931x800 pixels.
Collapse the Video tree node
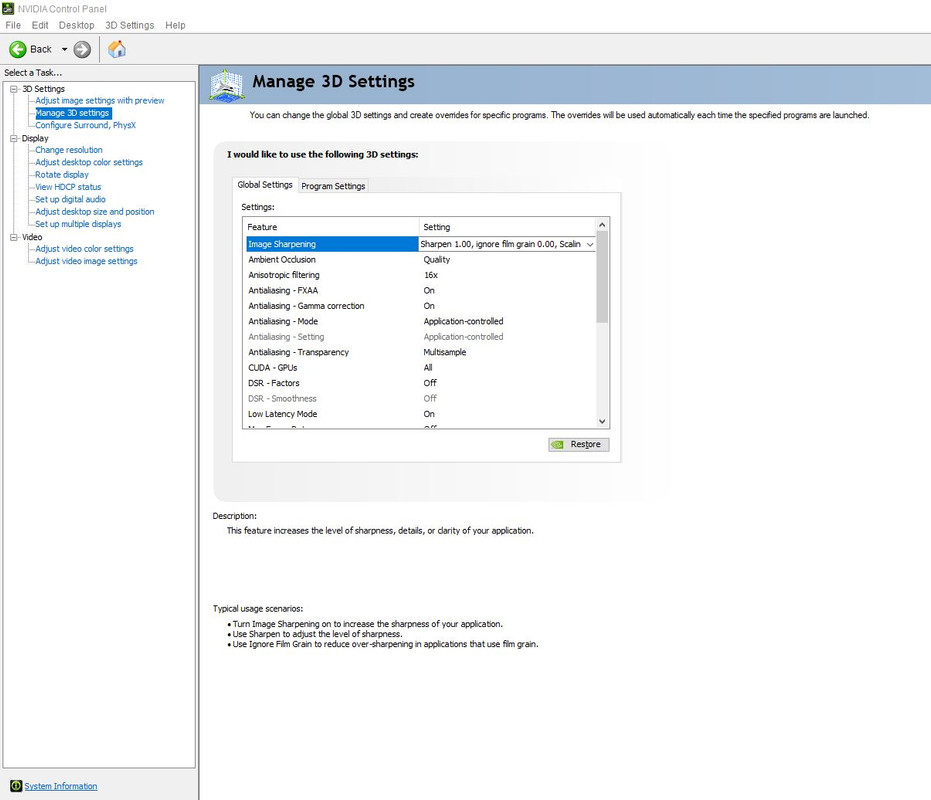point(13,237)
